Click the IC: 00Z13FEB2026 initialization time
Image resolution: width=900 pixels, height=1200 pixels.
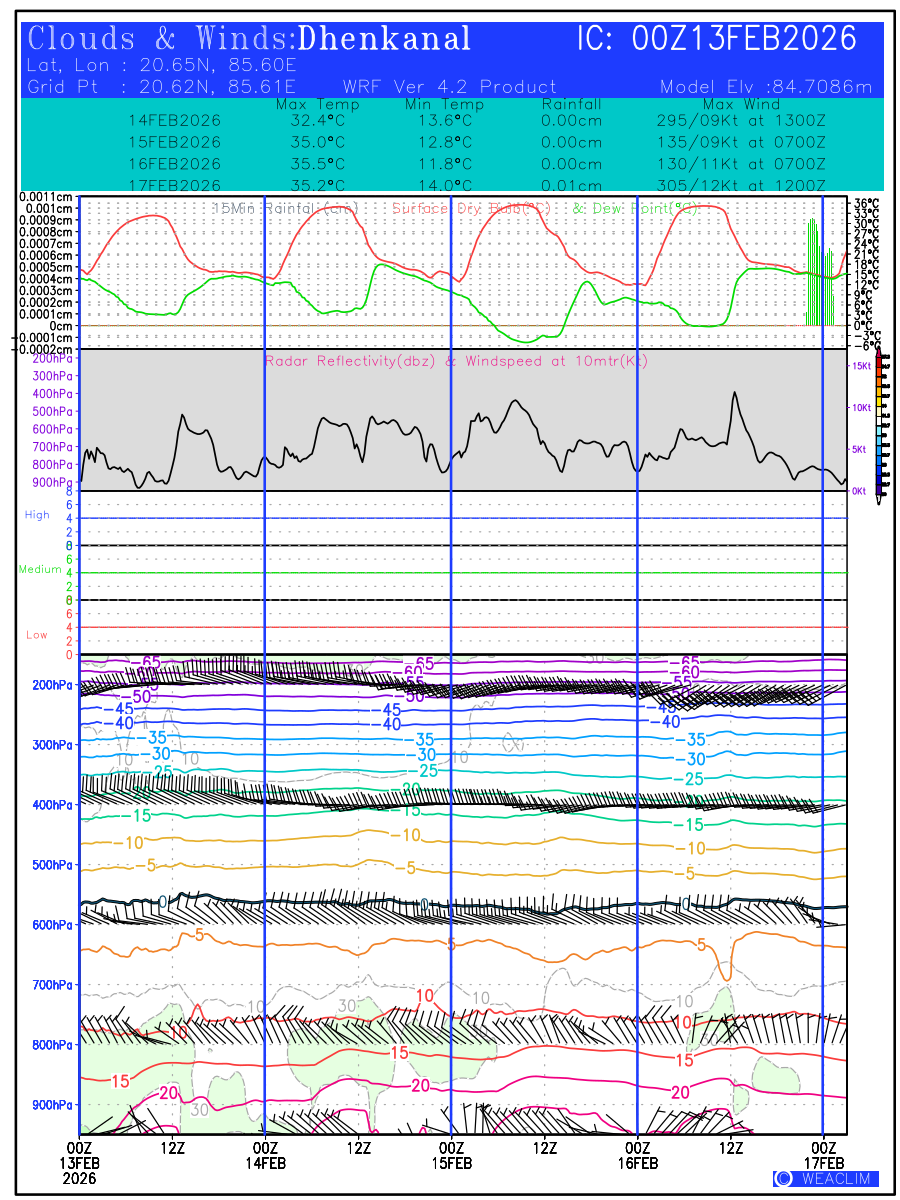pos(717,39)
